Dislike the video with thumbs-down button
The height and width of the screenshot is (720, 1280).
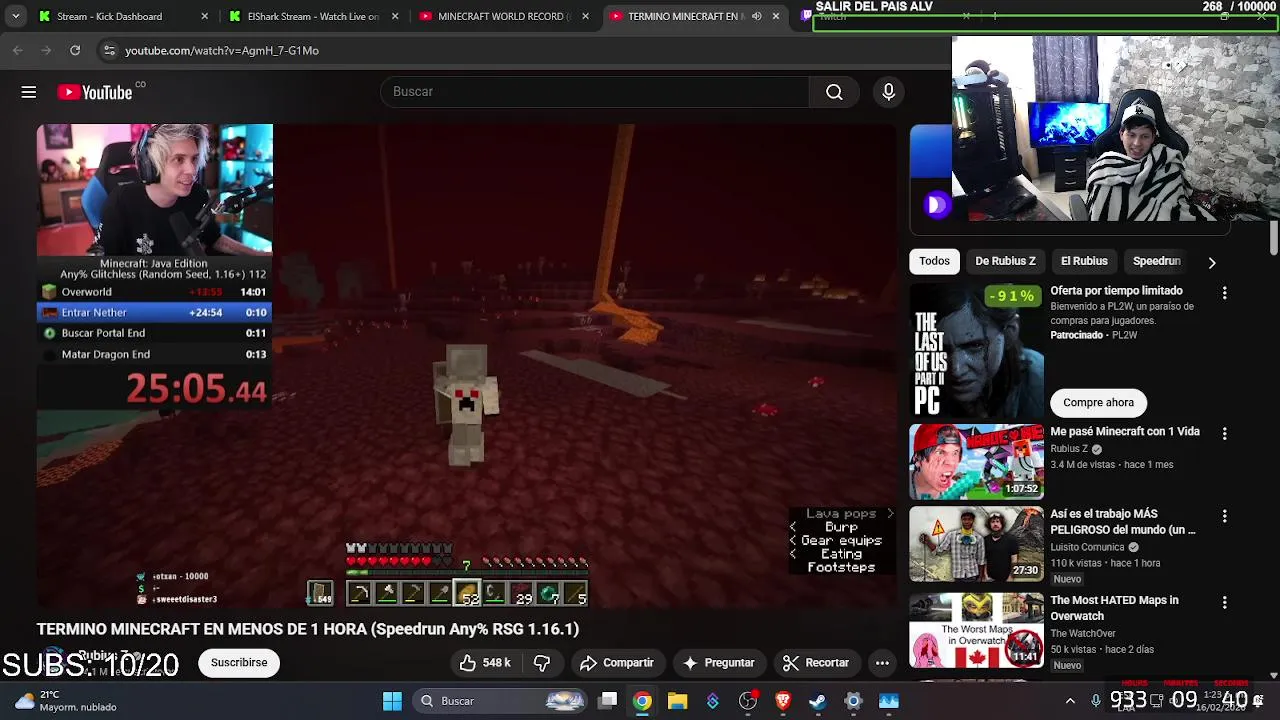(x=542, y=662)
